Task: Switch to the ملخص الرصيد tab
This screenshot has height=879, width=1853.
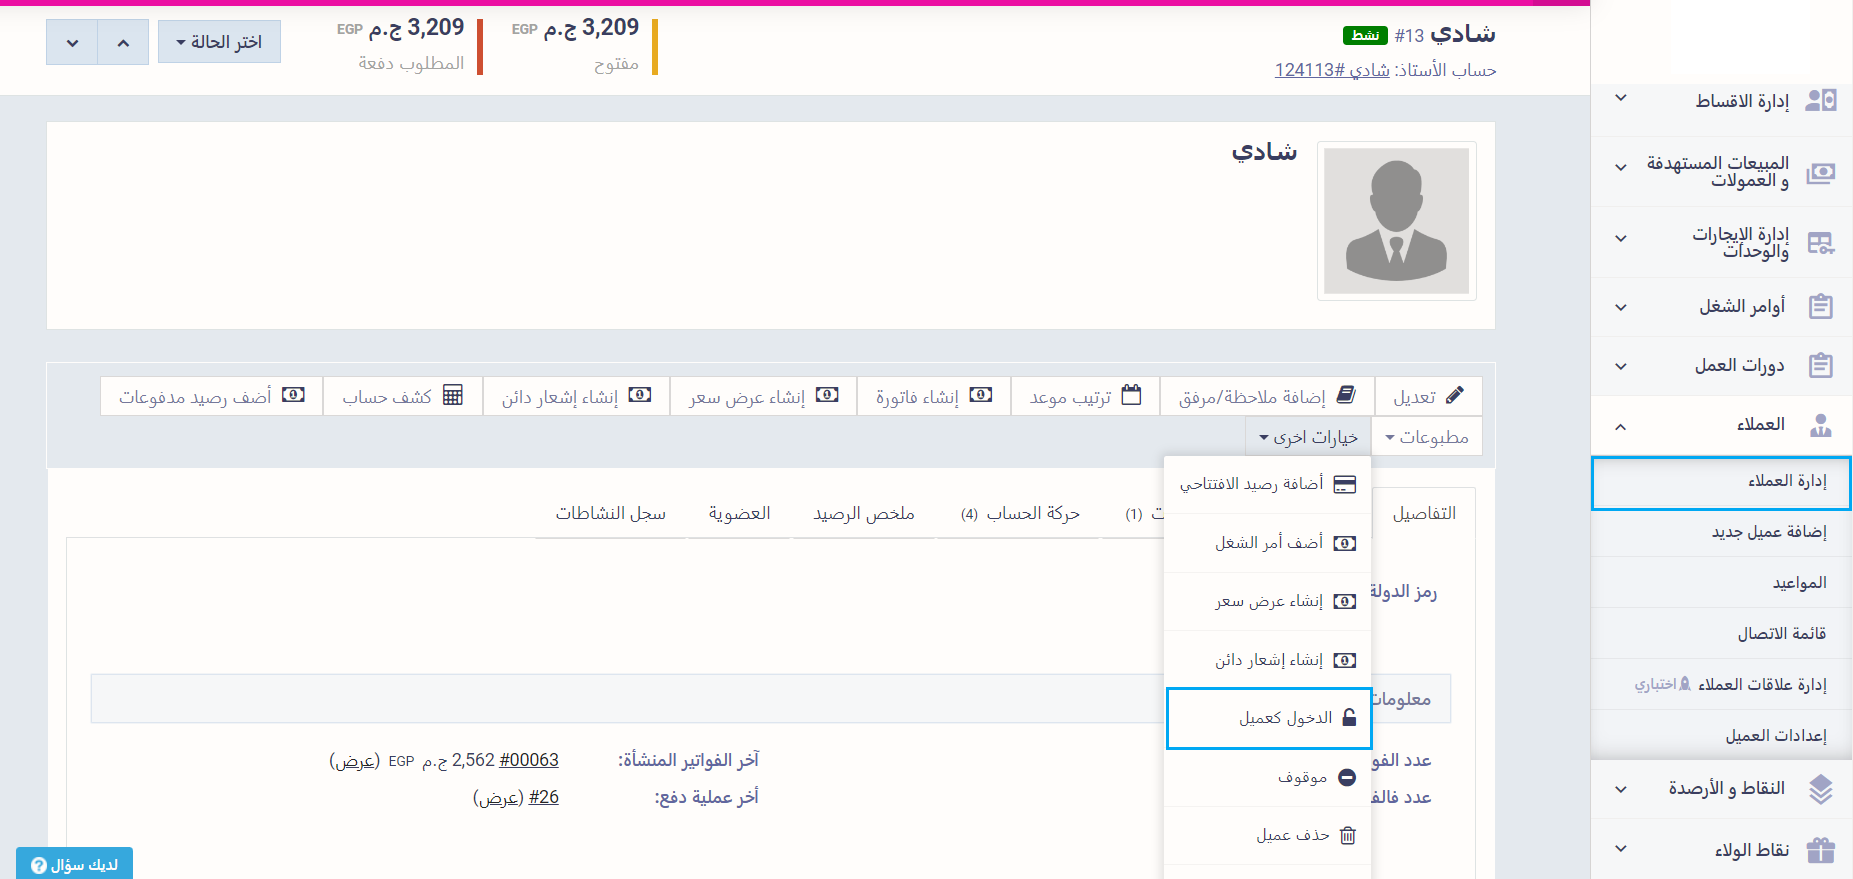Action: (x=864, y=513)
